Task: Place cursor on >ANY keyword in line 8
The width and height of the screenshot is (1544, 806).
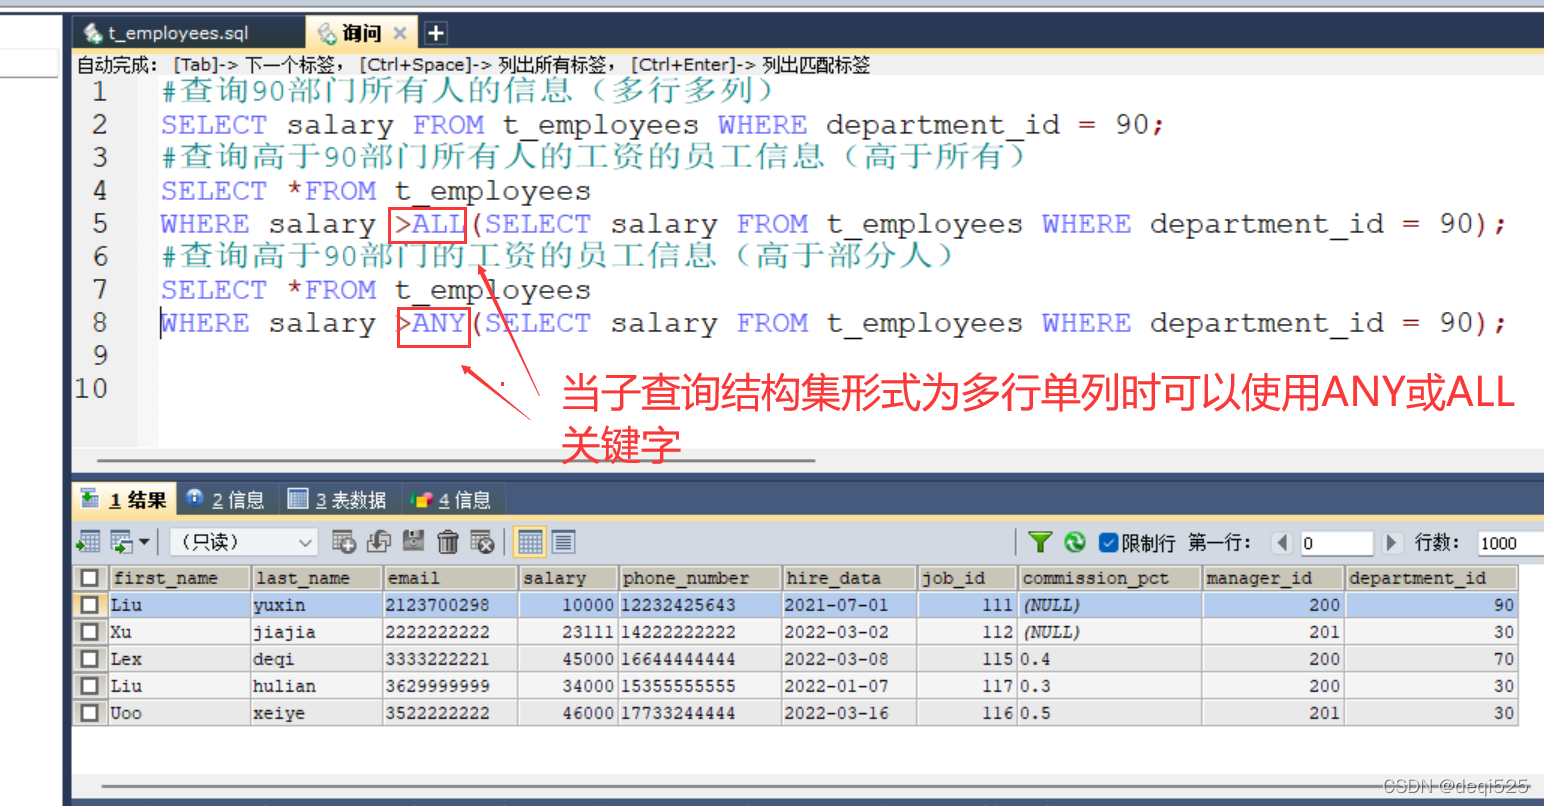Action: point(433,323)
